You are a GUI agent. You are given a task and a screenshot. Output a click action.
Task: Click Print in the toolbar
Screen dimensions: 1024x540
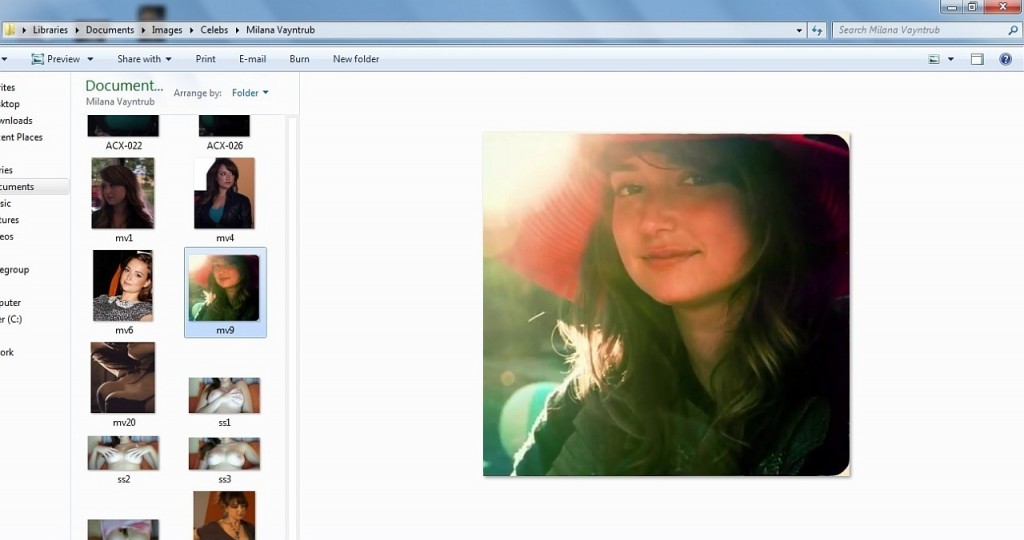coord(205,59)
